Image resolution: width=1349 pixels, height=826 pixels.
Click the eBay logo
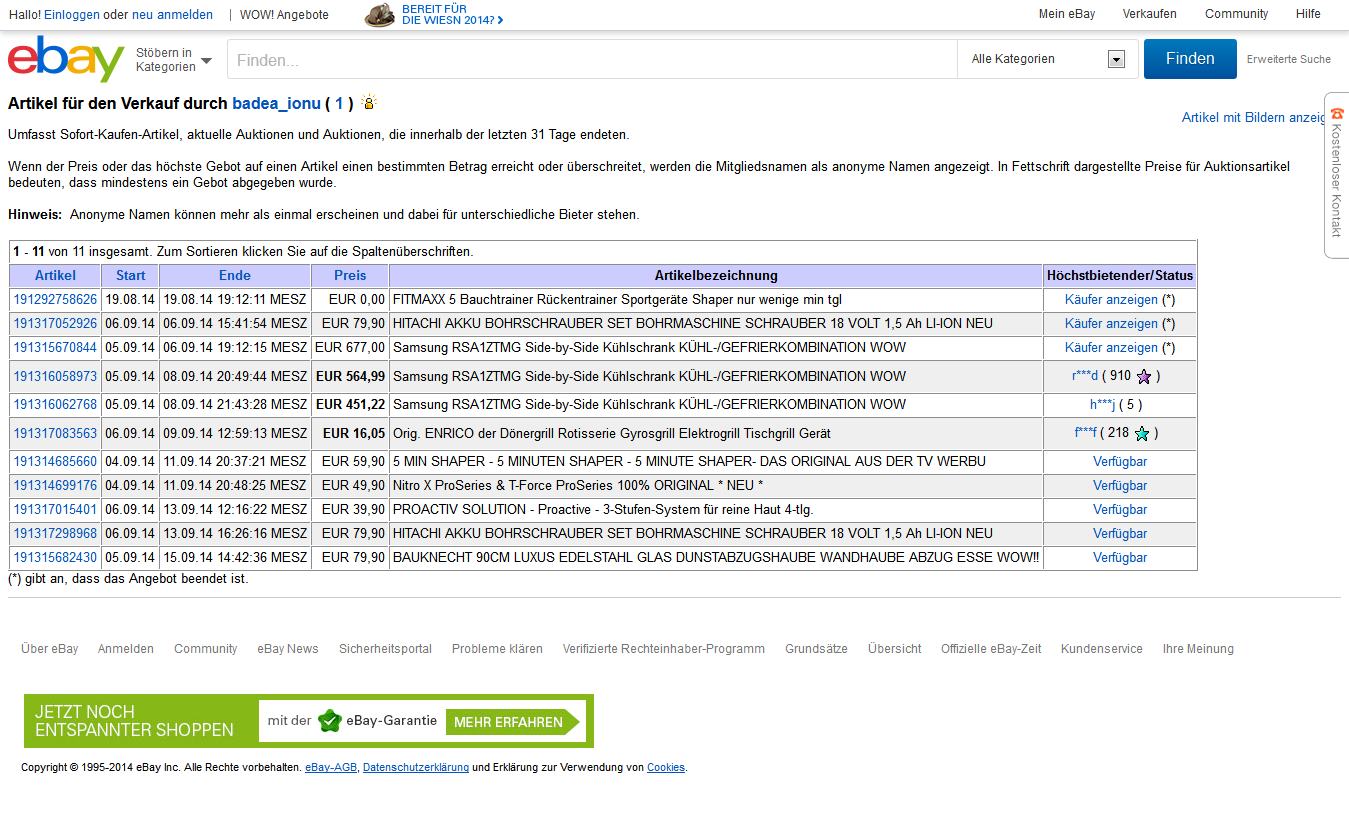pos(66,59)
